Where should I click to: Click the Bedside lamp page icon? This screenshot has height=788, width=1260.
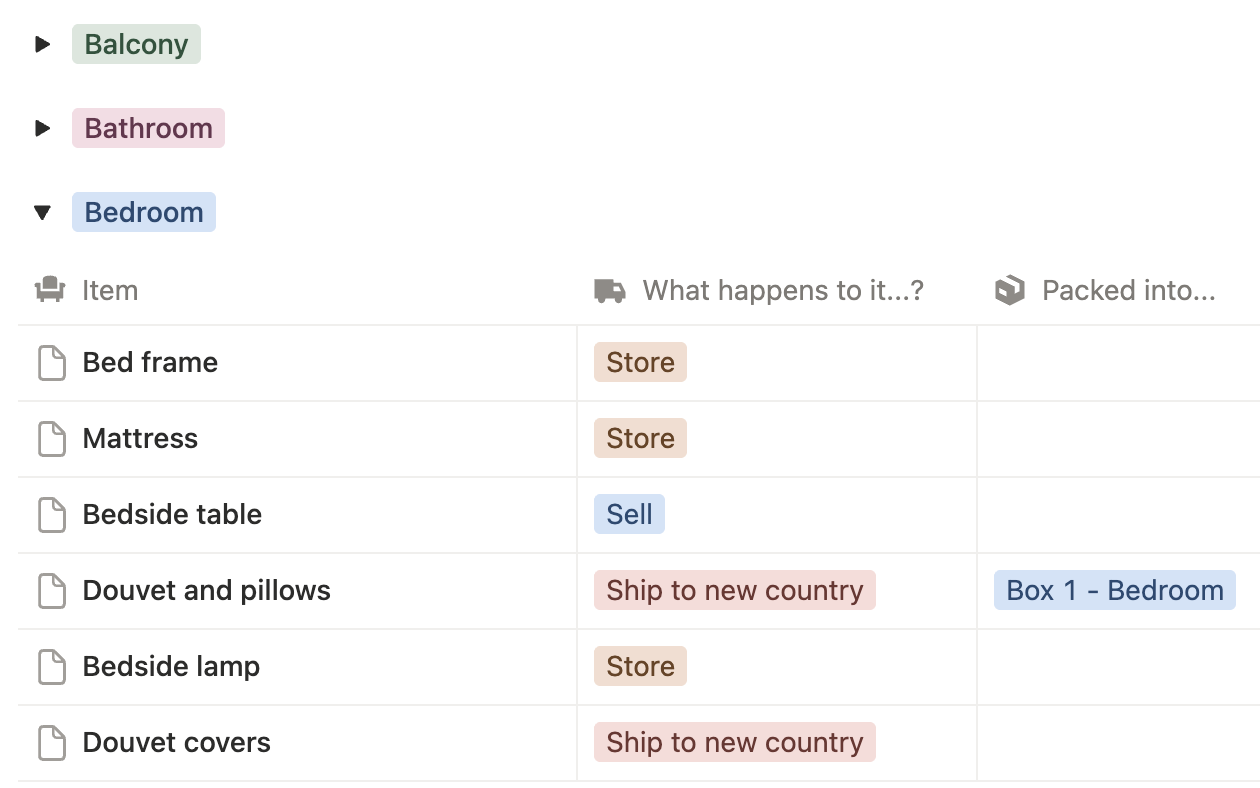[52, 666]
